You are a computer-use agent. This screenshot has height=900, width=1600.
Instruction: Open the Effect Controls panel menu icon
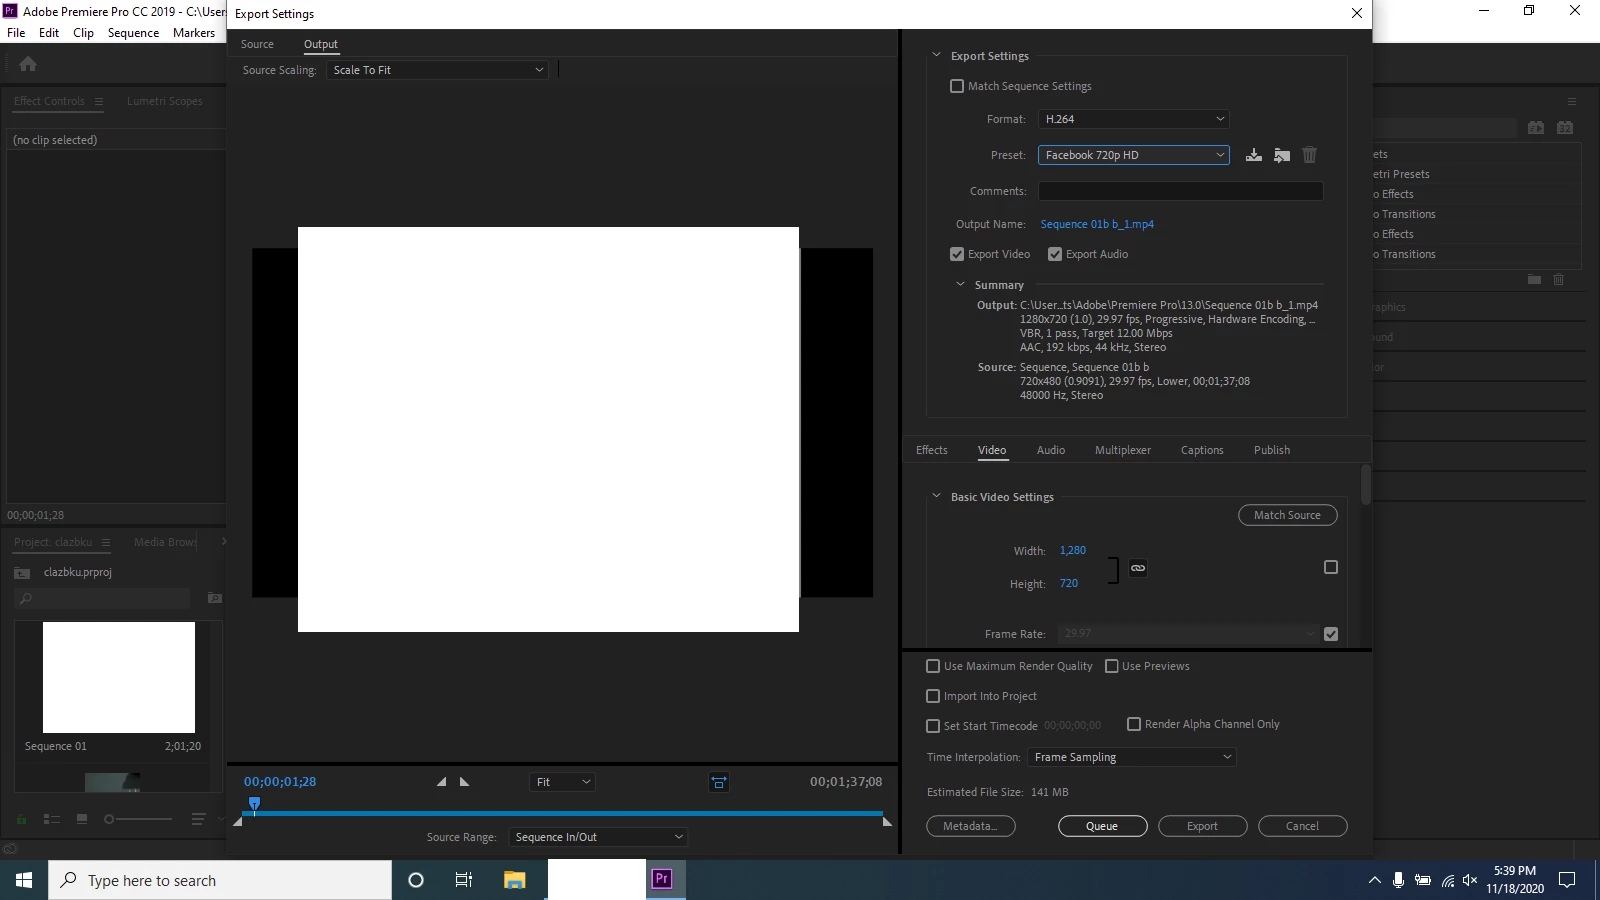point(98,101)
